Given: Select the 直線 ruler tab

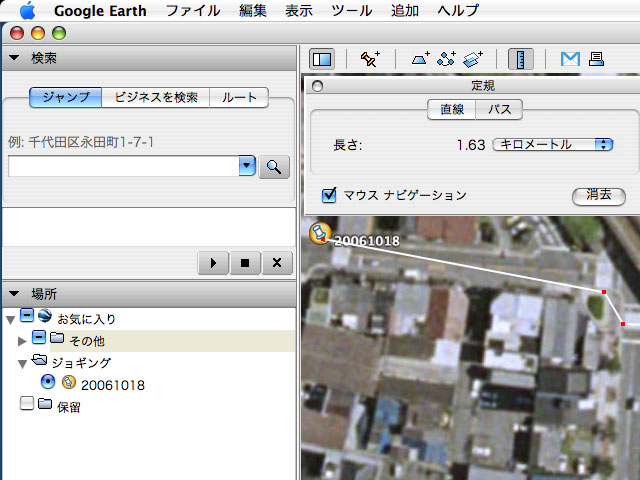Looking at the screenshot, I should point(451,109).
